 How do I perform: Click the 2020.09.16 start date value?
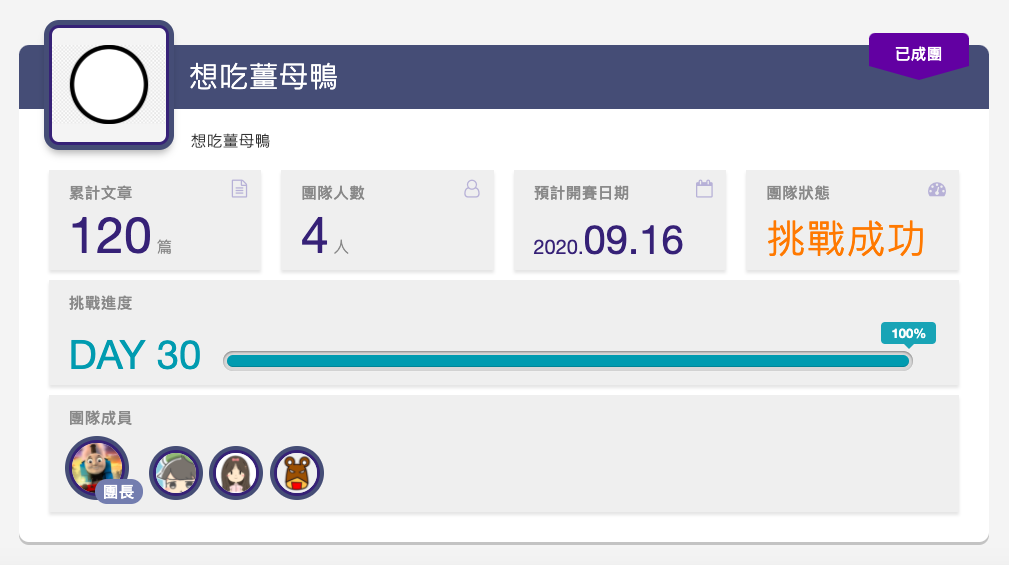point(607,241)
